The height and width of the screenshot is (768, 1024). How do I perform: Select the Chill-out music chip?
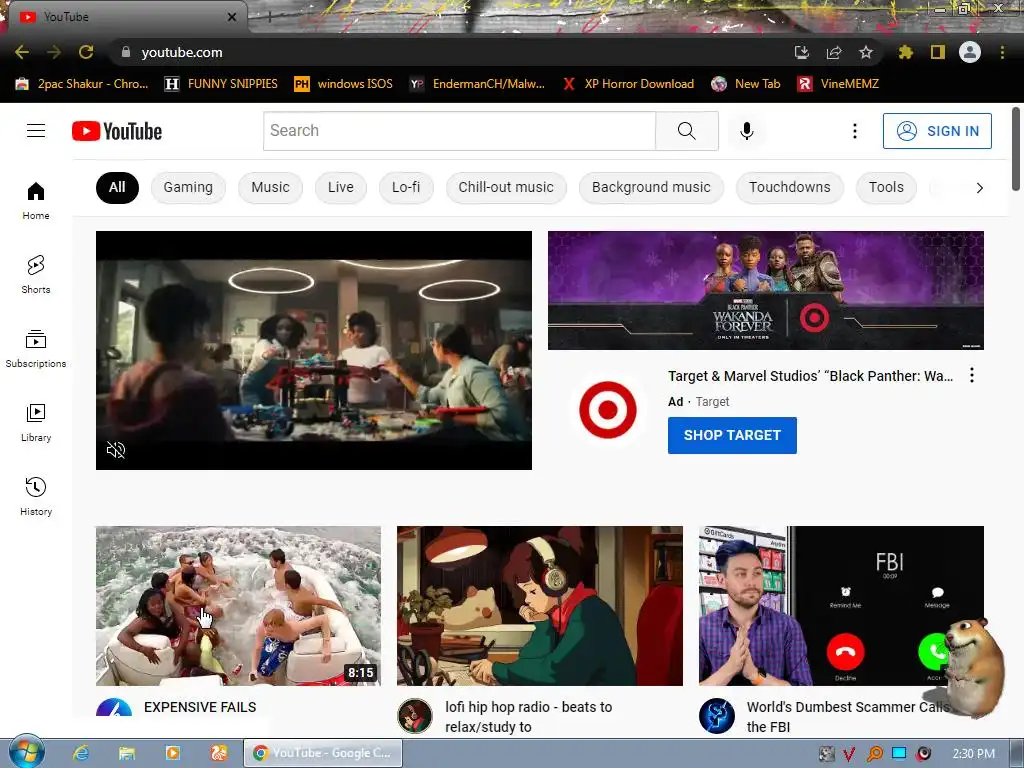click(x=506, y=187)
